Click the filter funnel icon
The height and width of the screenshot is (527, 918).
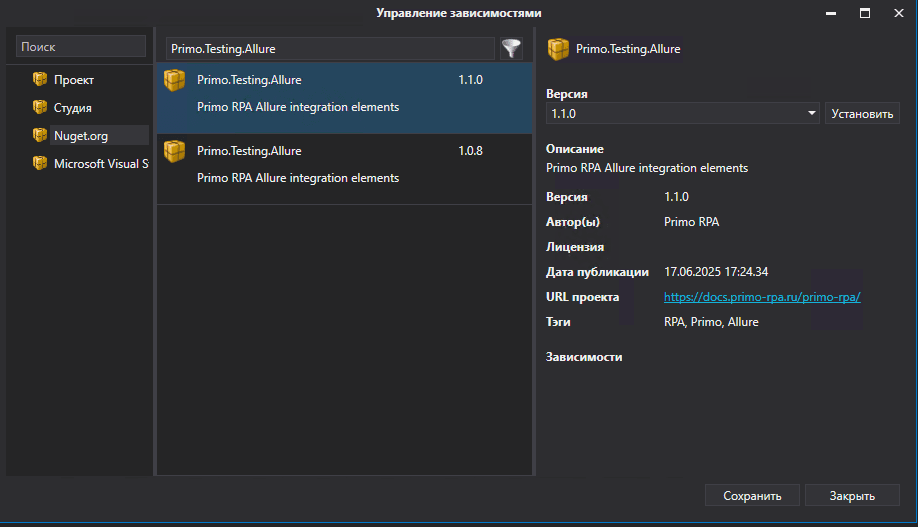(511, 48)
